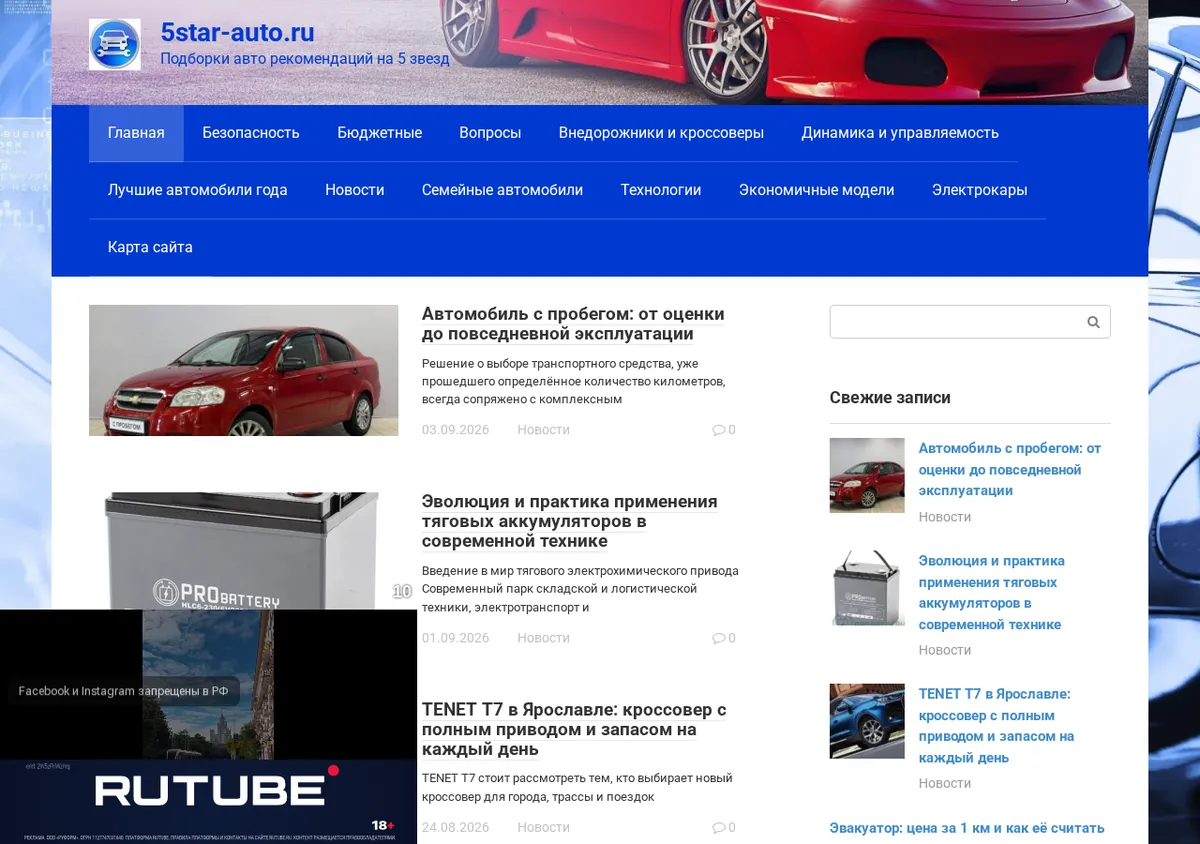
Task: Open article Автомобиль с пробегом headline
Action: 573,324
